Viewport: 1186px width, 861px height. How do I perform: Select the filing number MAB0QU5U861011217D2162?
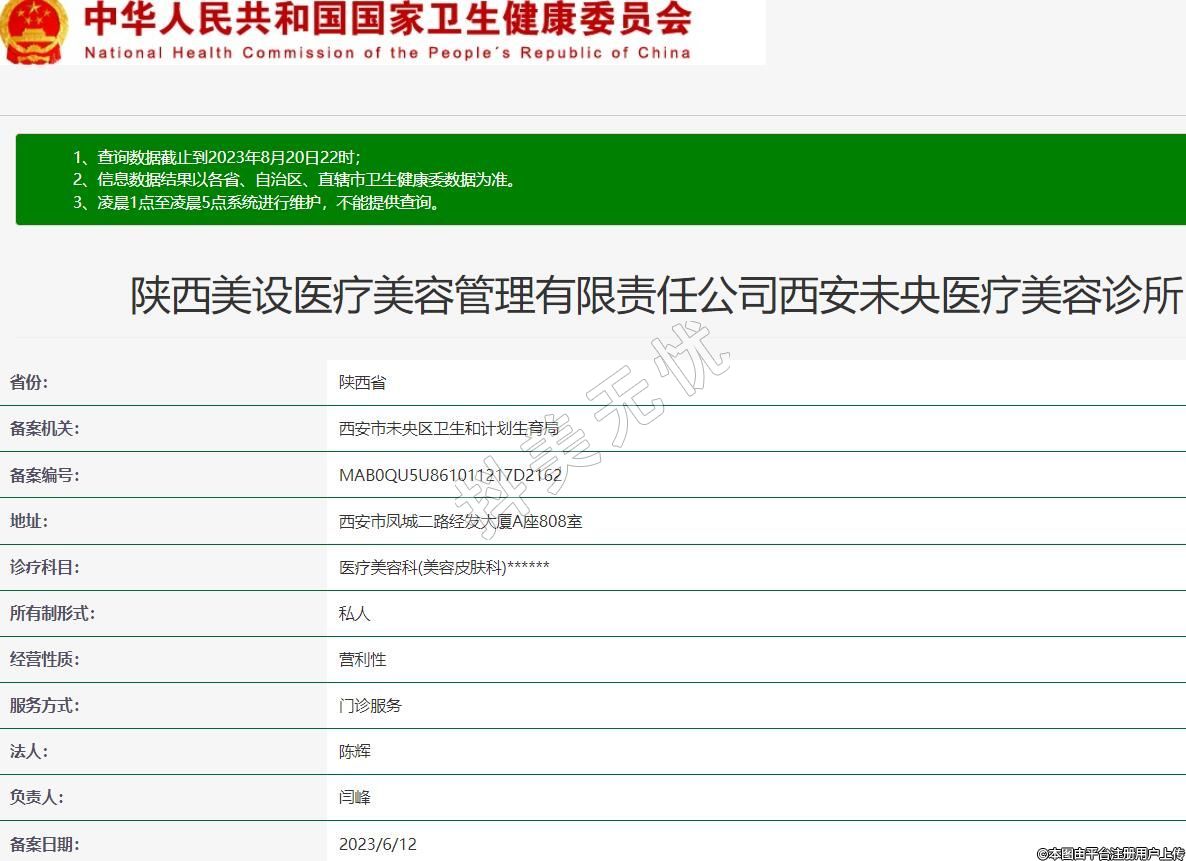(x=450, y=475)
